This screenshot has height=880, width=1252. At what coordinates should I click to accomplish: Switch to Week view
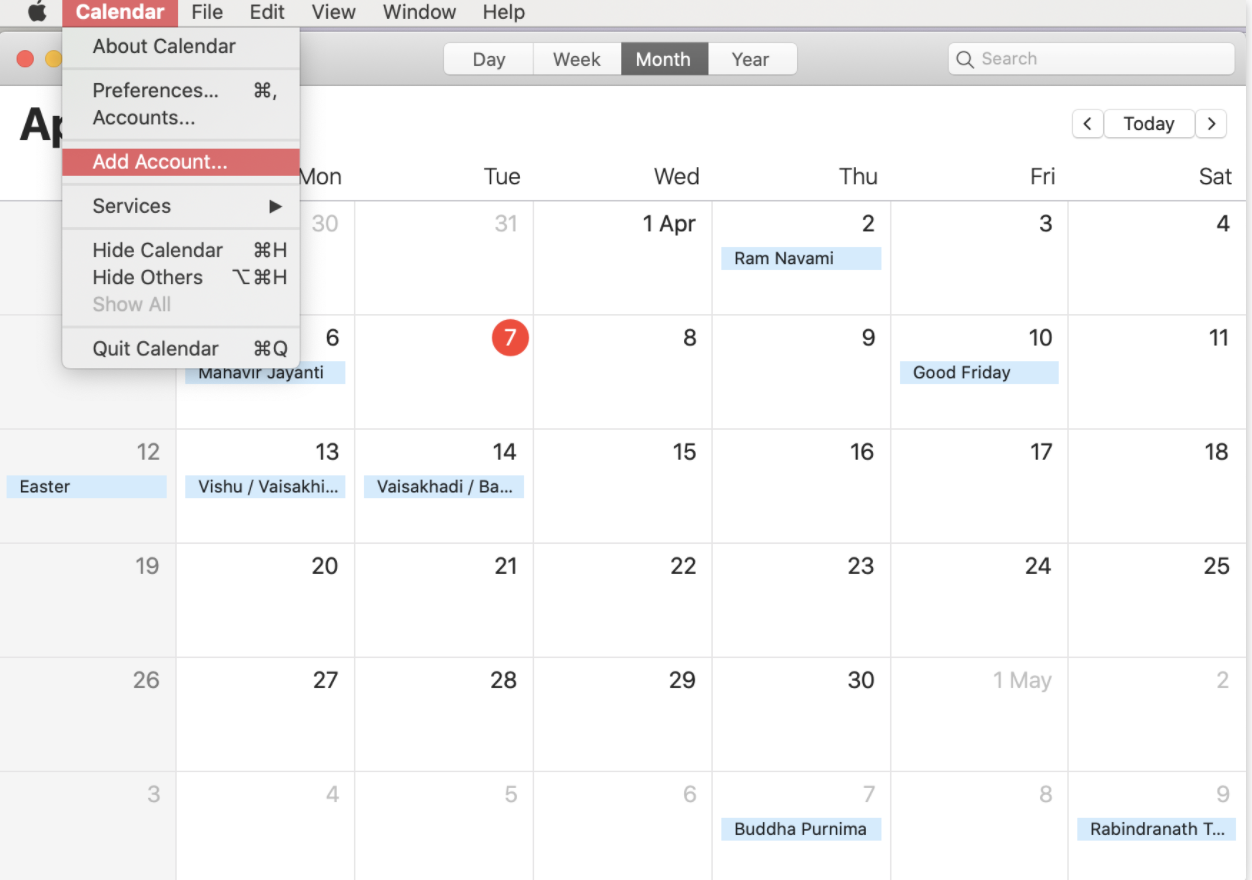[x=576, y=59]
